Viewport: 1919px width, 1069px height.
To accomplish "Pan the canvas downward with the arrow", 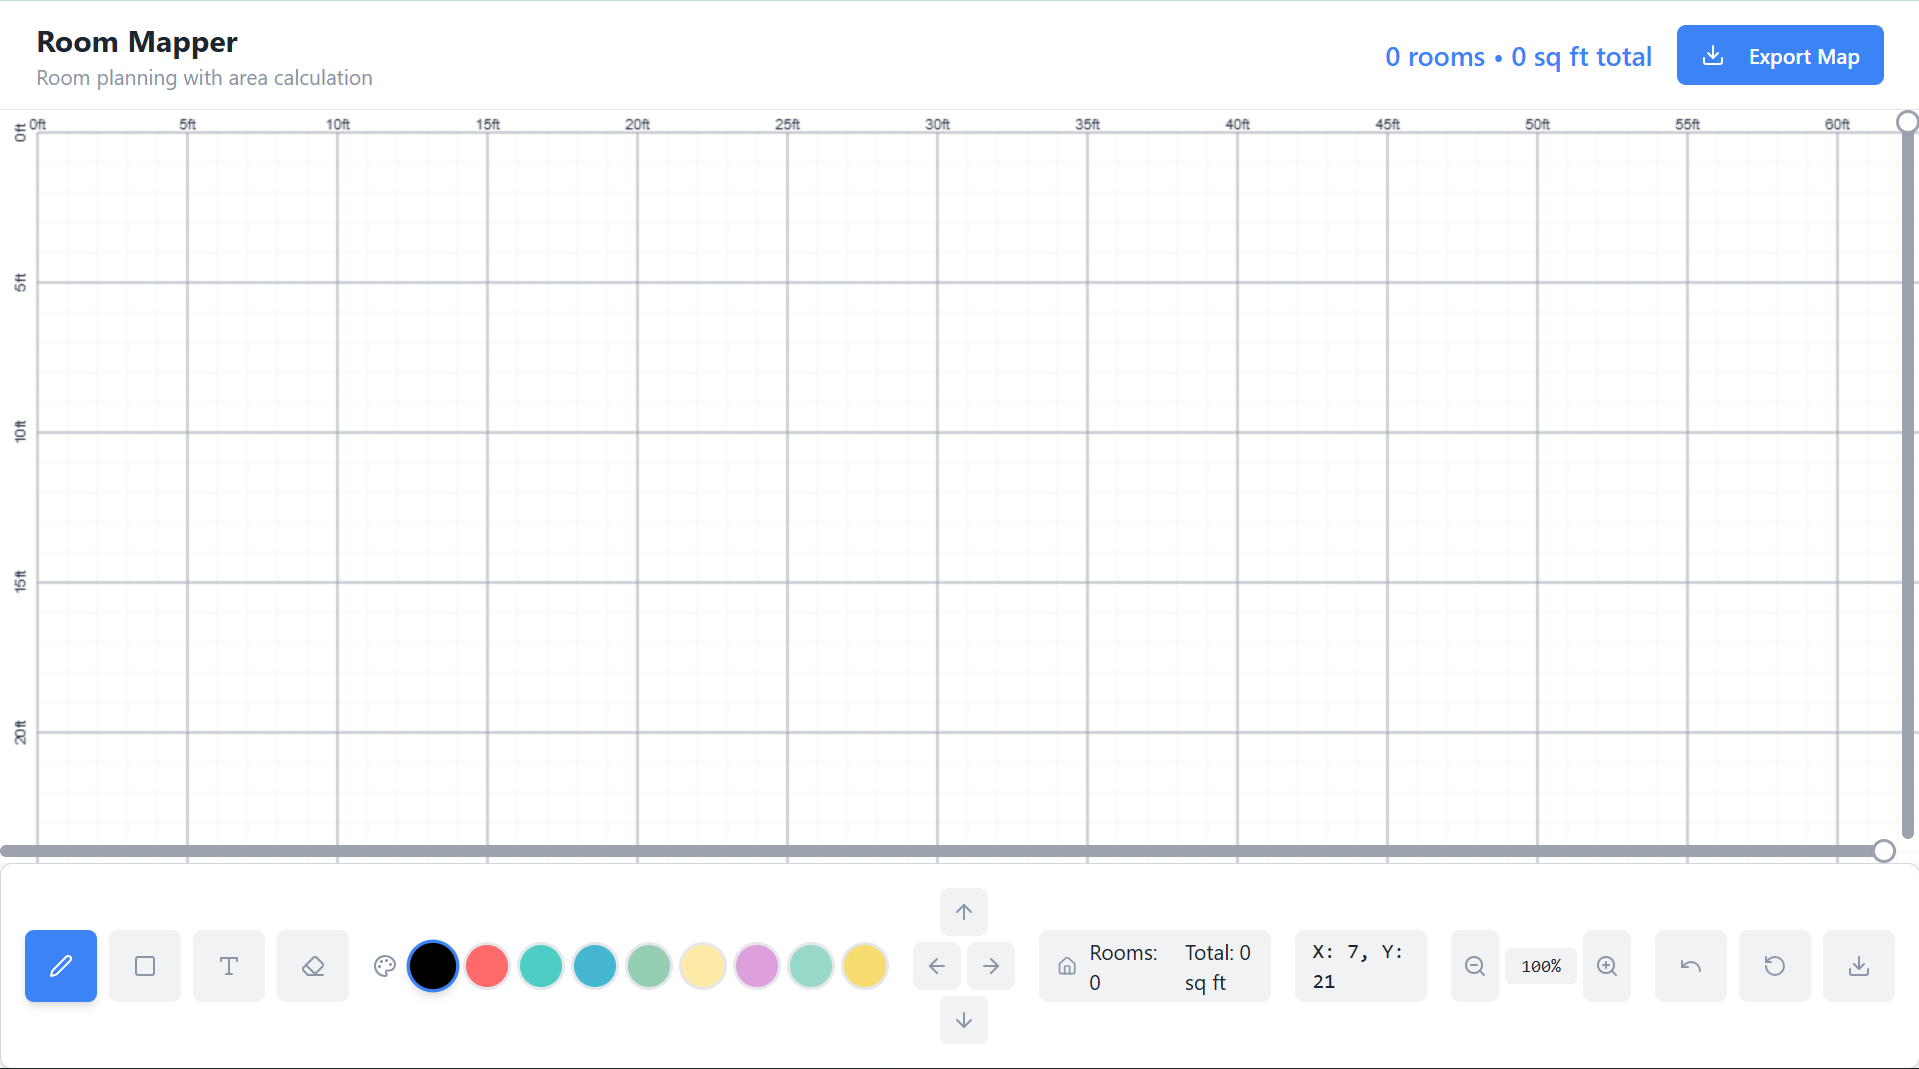I will pyautogui.click(x=963, y=1020).
